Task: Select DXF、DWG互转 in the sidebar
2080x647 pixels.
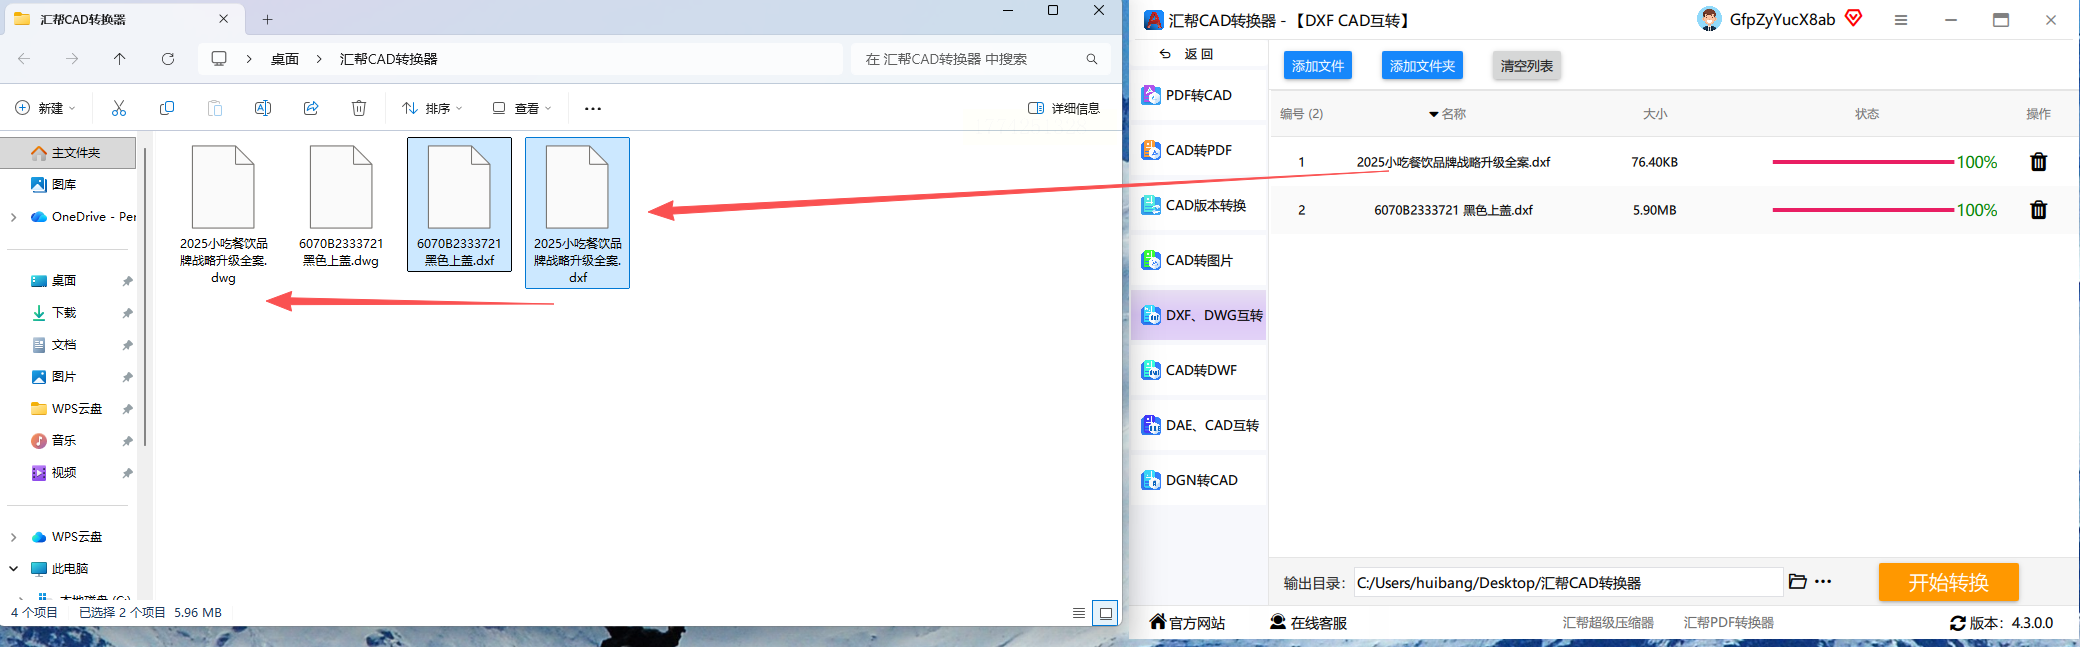Action: tap(1198, 315)
